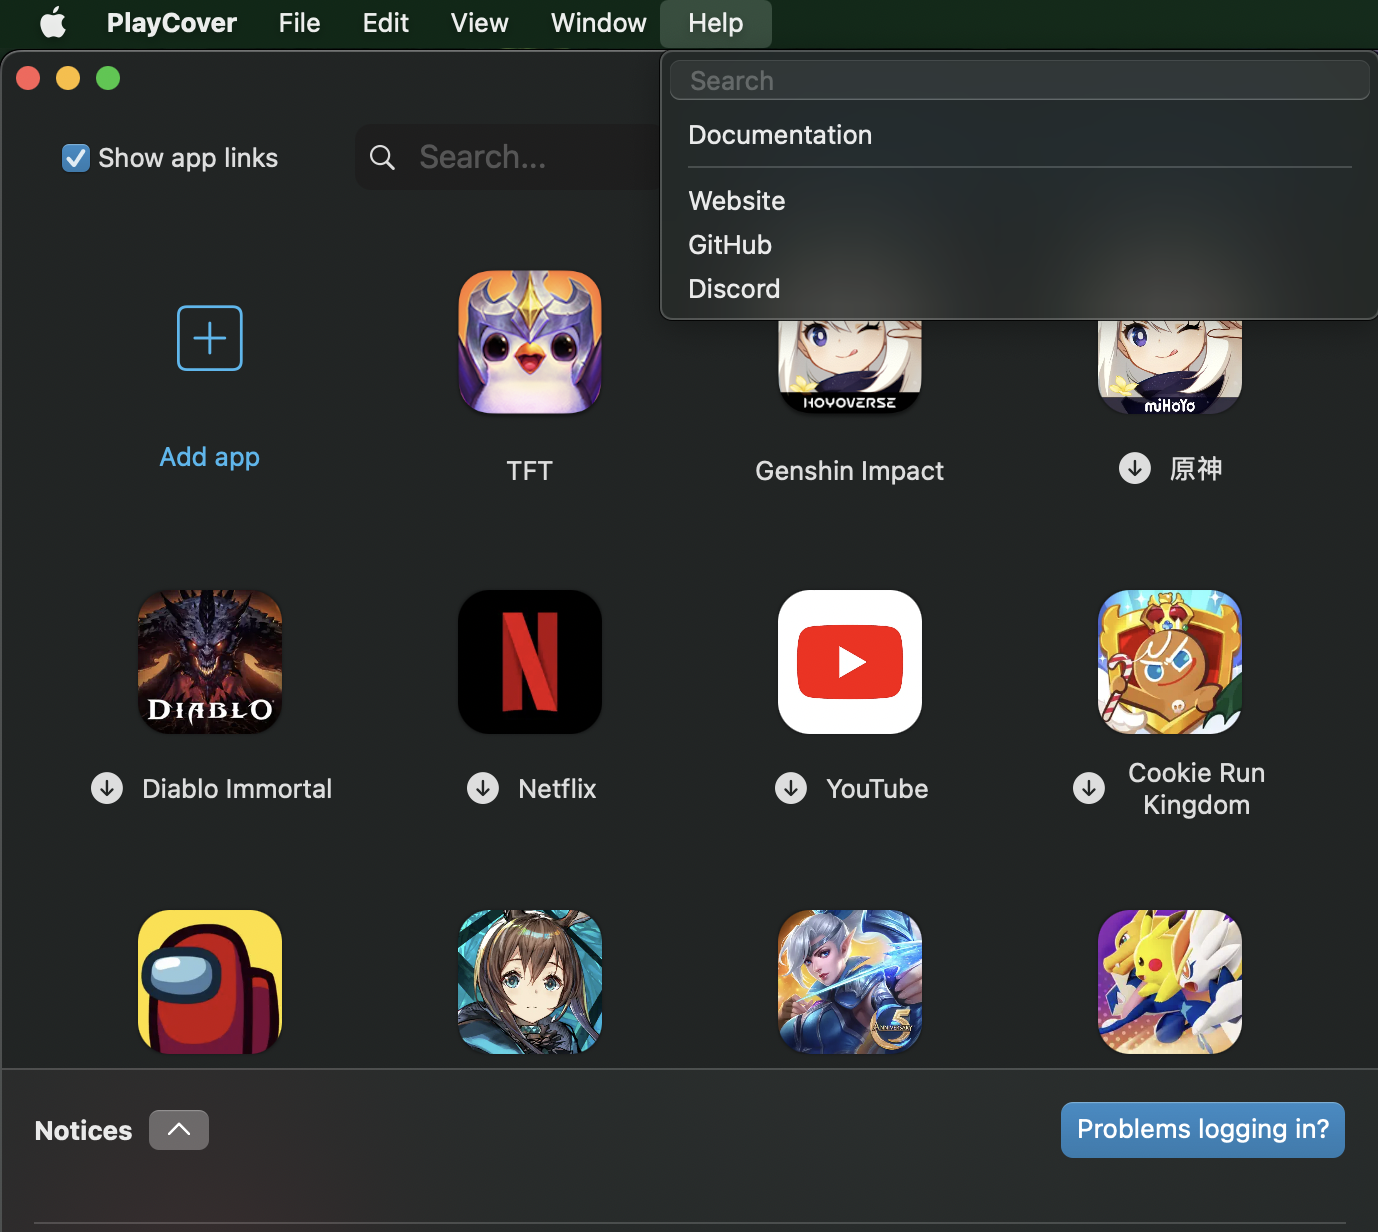Click download arrow next to 原神
The image size is (1378, 1232).
click(1135, 468)
